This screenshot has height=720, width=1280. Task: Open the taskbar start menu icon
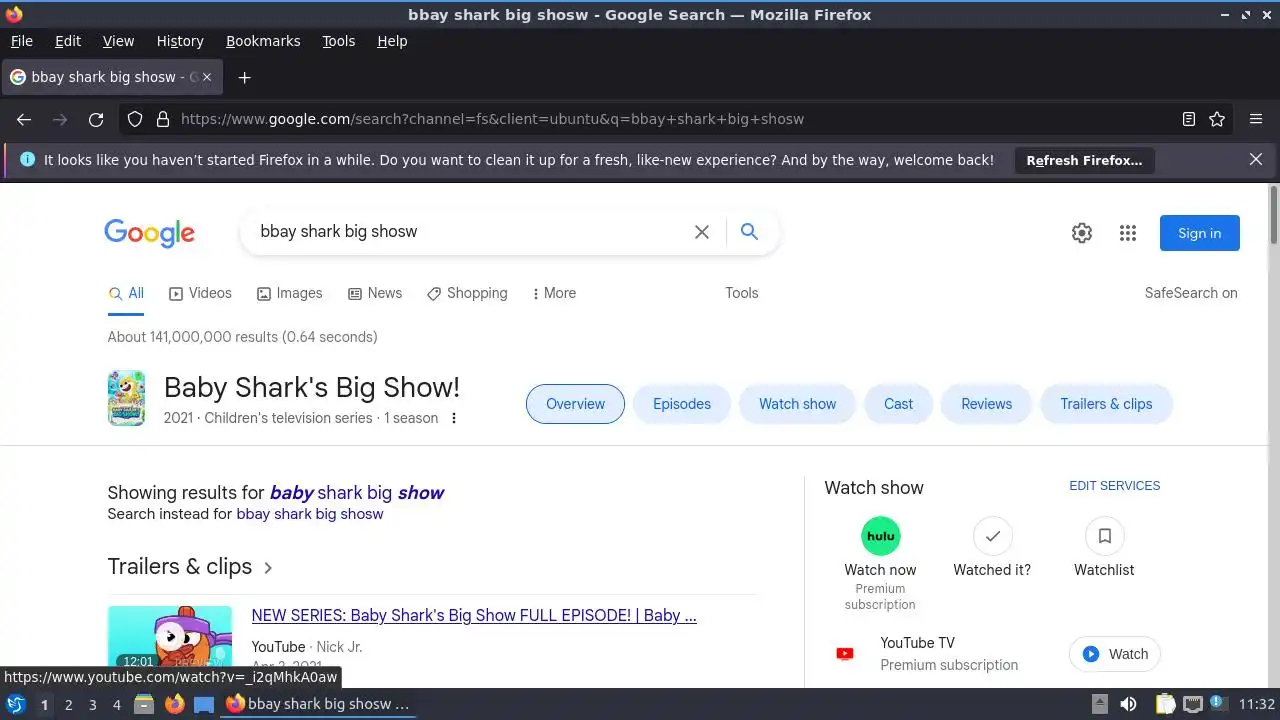[15, 704]
